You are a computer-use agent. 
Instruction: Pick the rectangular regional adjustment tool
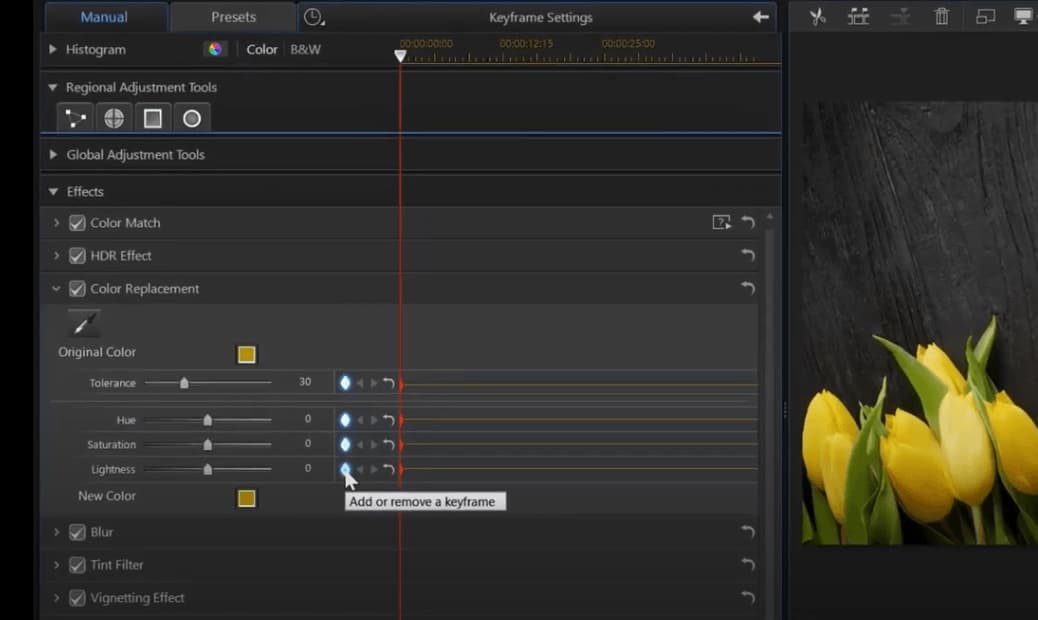click(x=153, y=119)
